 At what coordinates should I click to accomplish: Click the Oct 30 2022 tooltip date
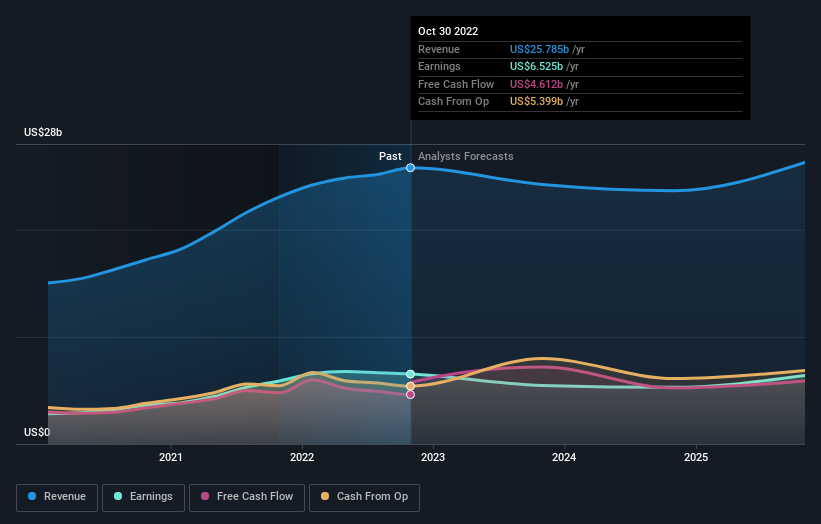tap(448, 31)
